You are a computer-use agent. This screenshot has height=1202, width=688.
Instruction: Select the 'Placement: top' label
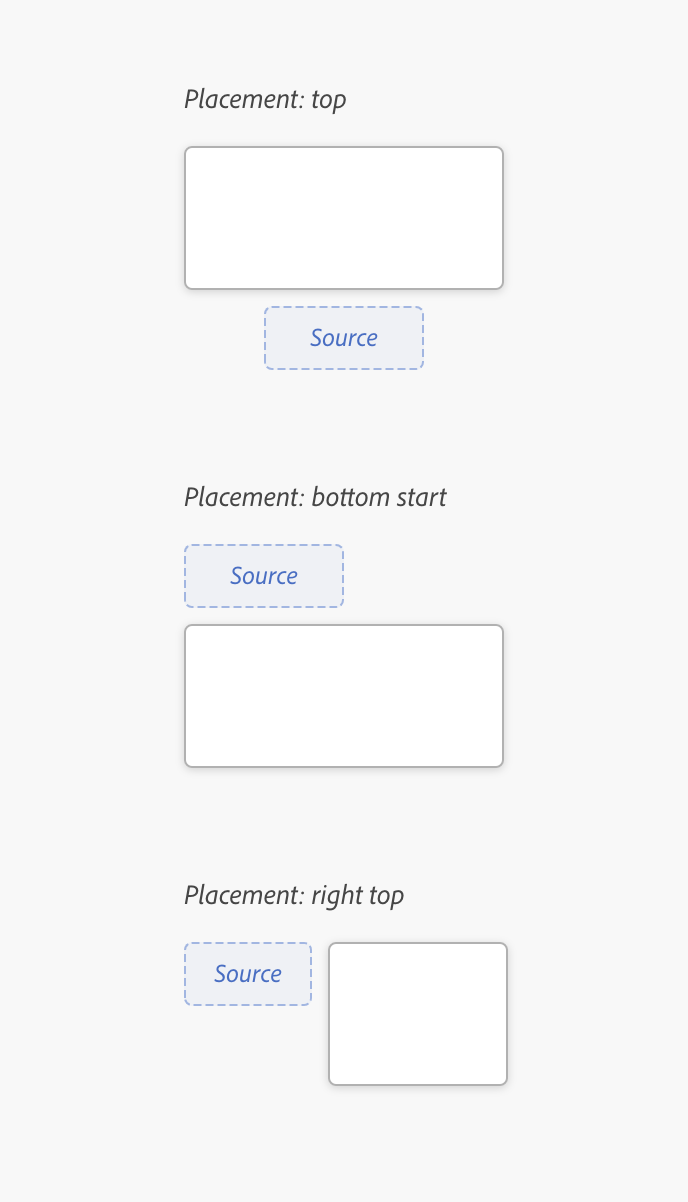265,100
